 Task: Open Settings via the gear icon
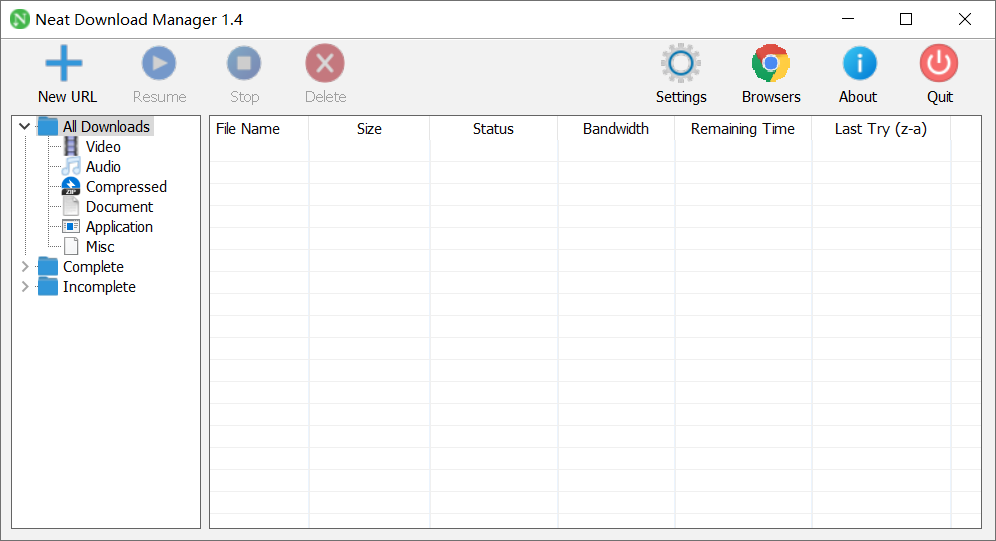tap(681, 64)
